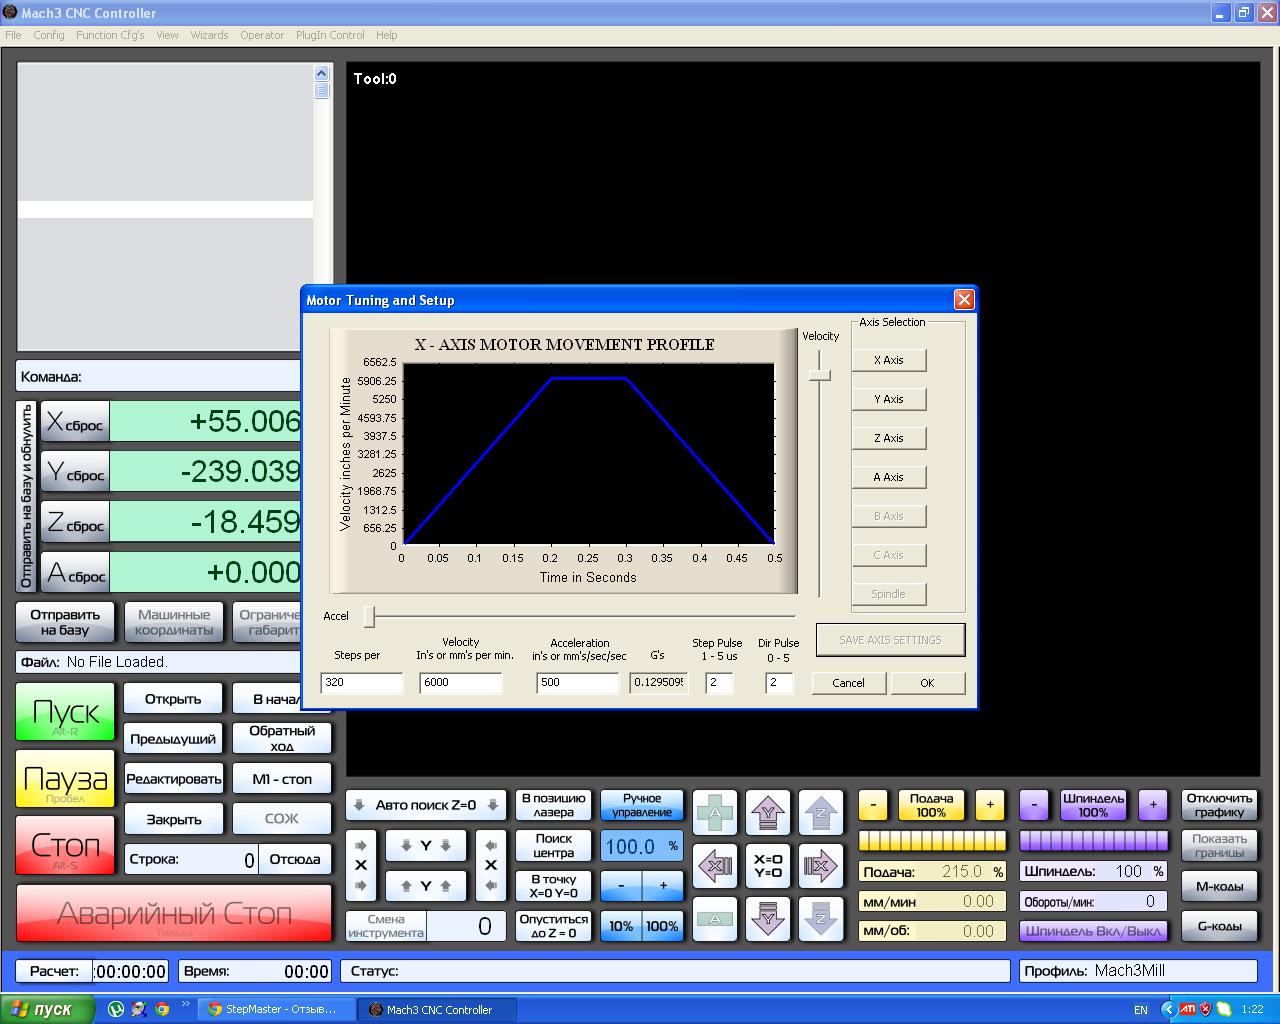This screenshot has height=1024, width=1280.
Task: Click the A axis minus jog icon
Action: click(715, 918)
